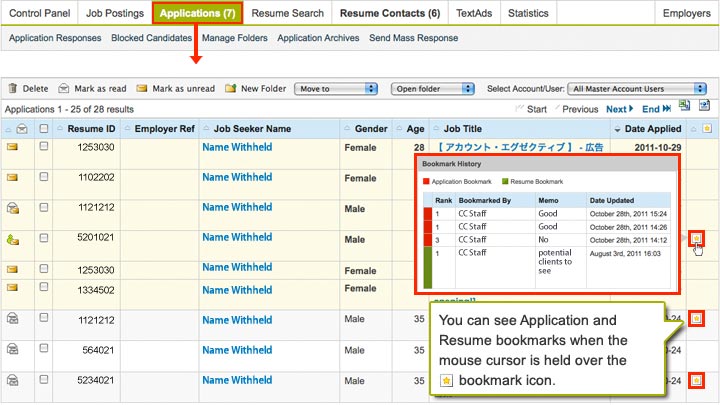Open the Move to dropdown
This screenshot has height=405, width=720.
[336, 89]
